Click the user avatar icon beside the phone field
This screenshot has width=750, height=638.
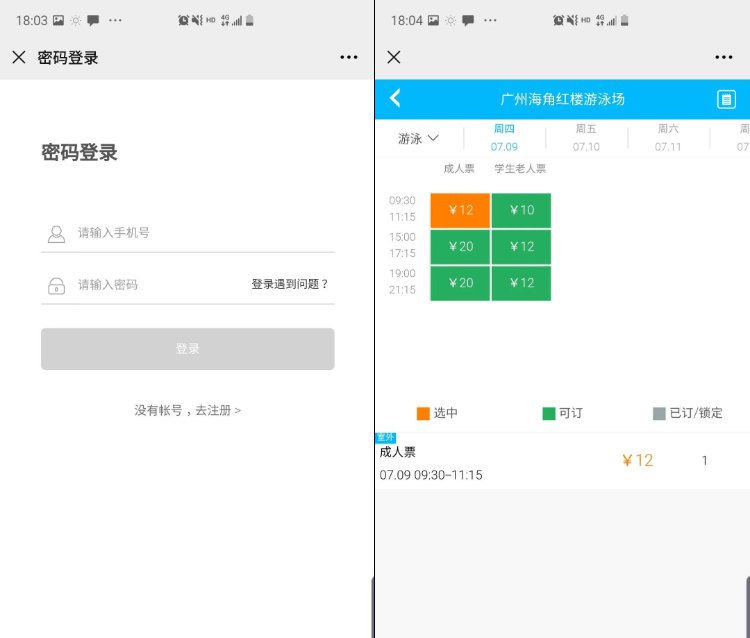(x=56, y=234)
